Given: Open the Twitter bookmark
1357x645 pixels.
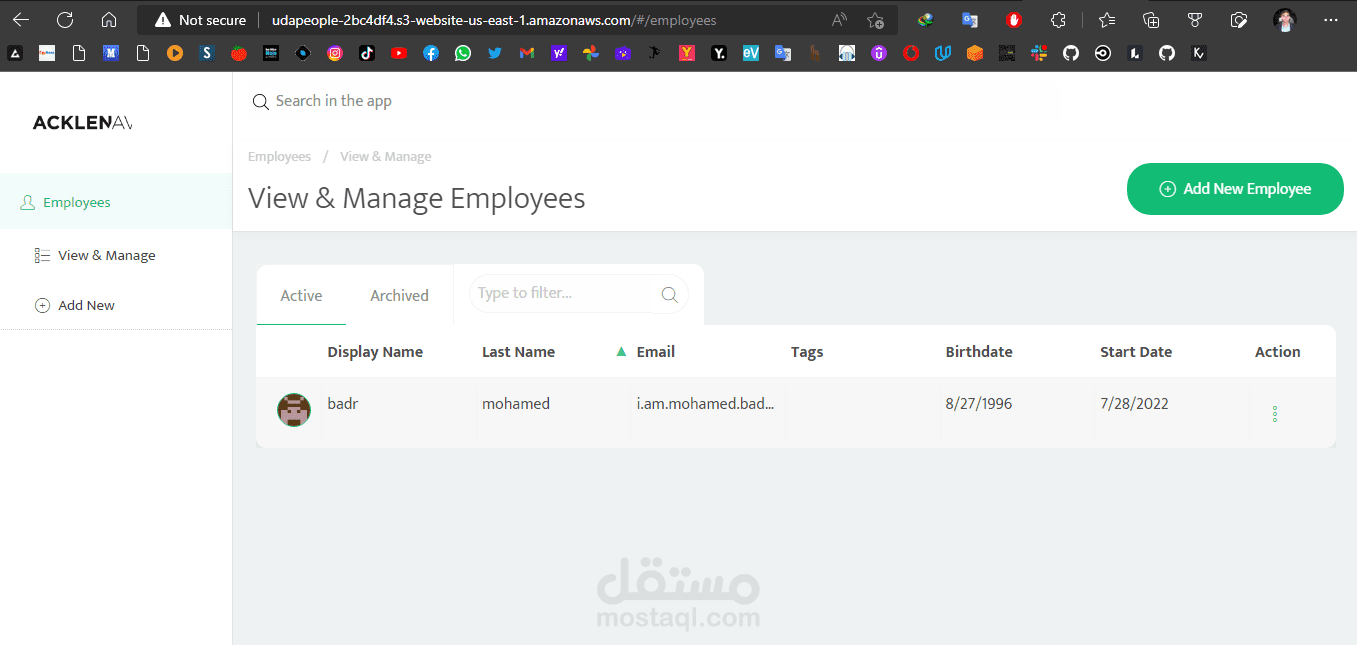Looking at the screenshot, I should pyautogui.click(x=495, y=54).
